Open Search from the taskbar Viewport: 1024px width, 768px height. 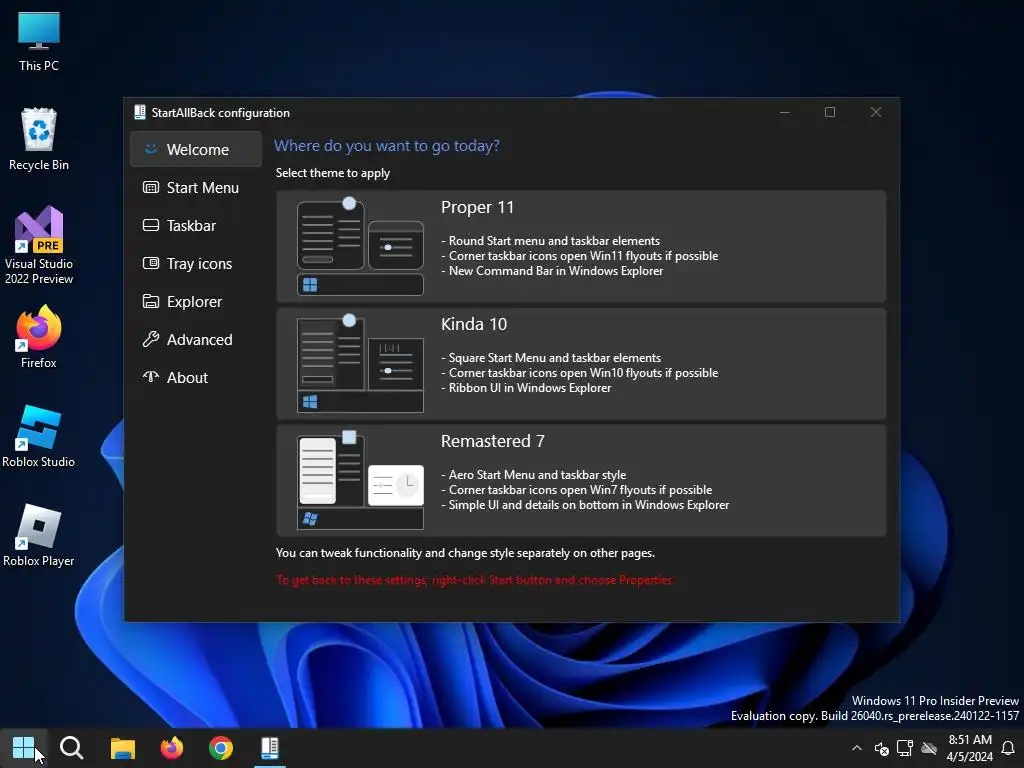(71, 748)
